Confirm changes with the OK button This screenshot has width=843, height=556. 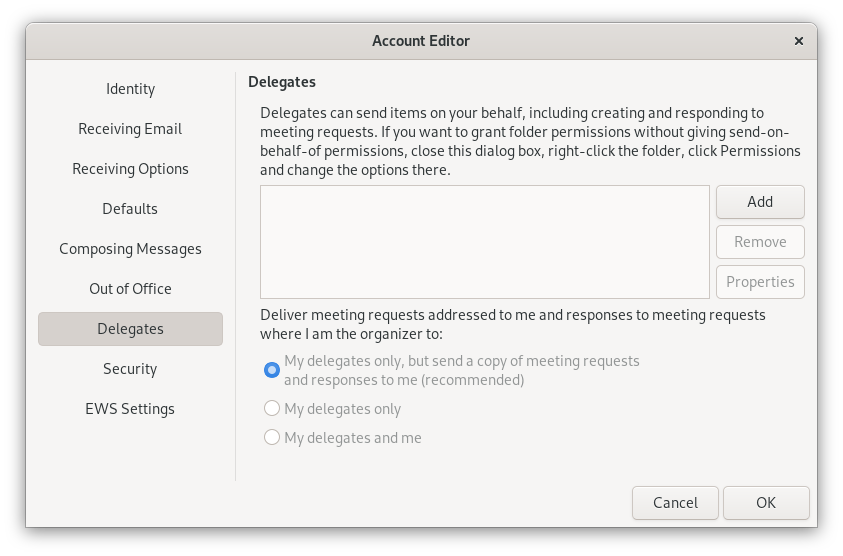[x=766, y=503]
